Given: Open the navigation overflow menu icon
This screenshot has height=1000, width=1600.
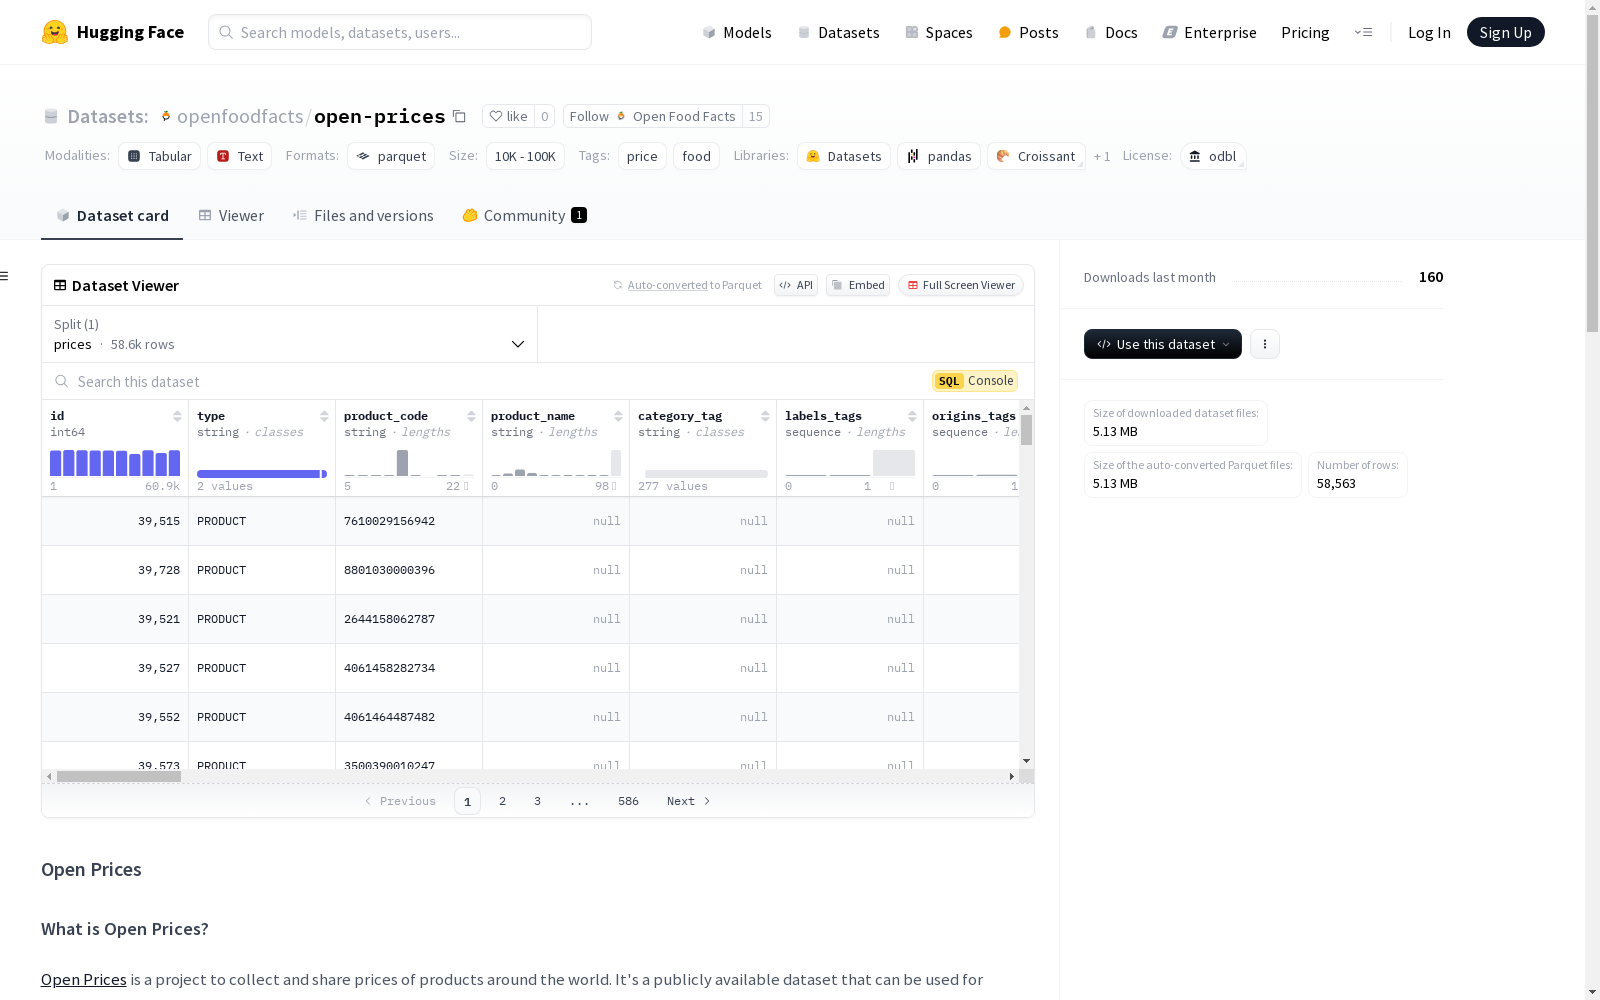Looking at the screenshot, I should coord(1363,32).
